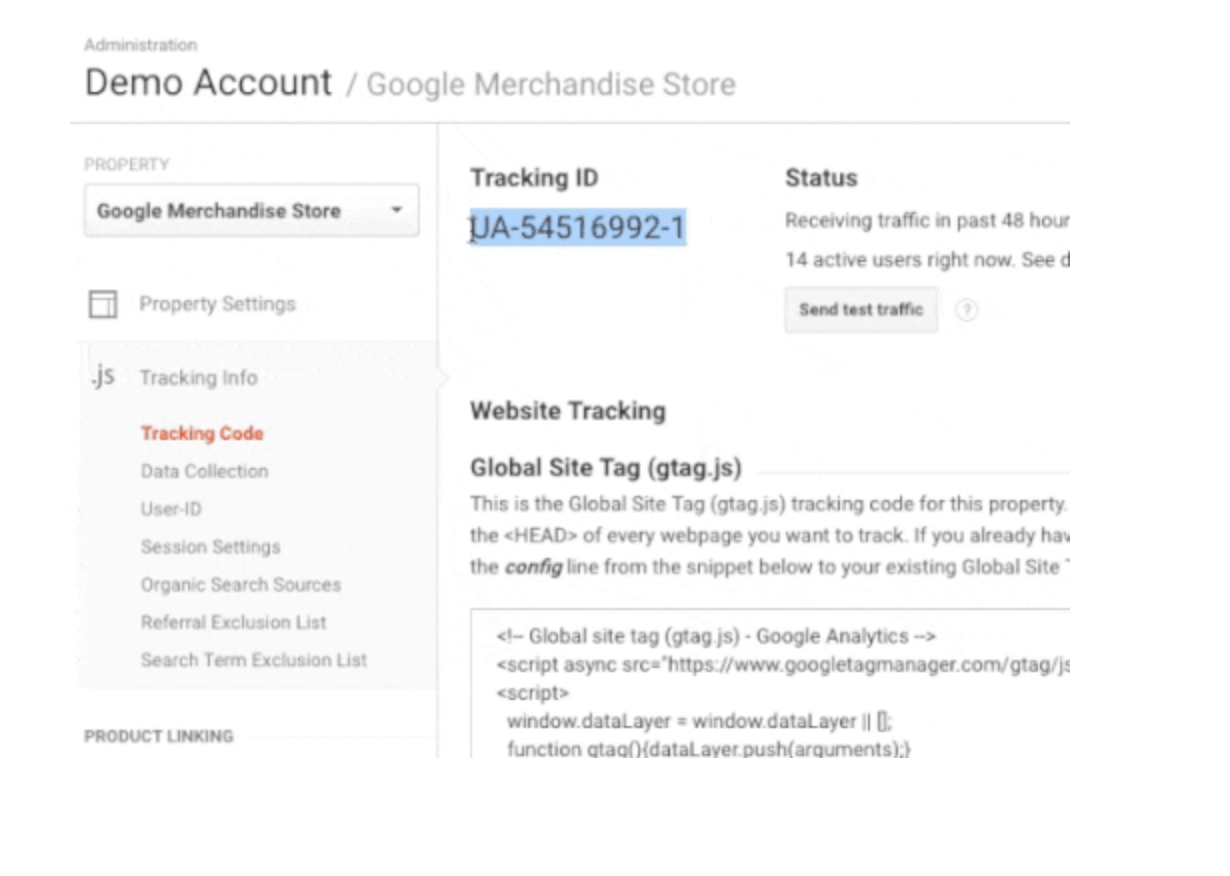Open the Referral Exclusion List
Screen dimensions: 1230x876
(233, 622)
